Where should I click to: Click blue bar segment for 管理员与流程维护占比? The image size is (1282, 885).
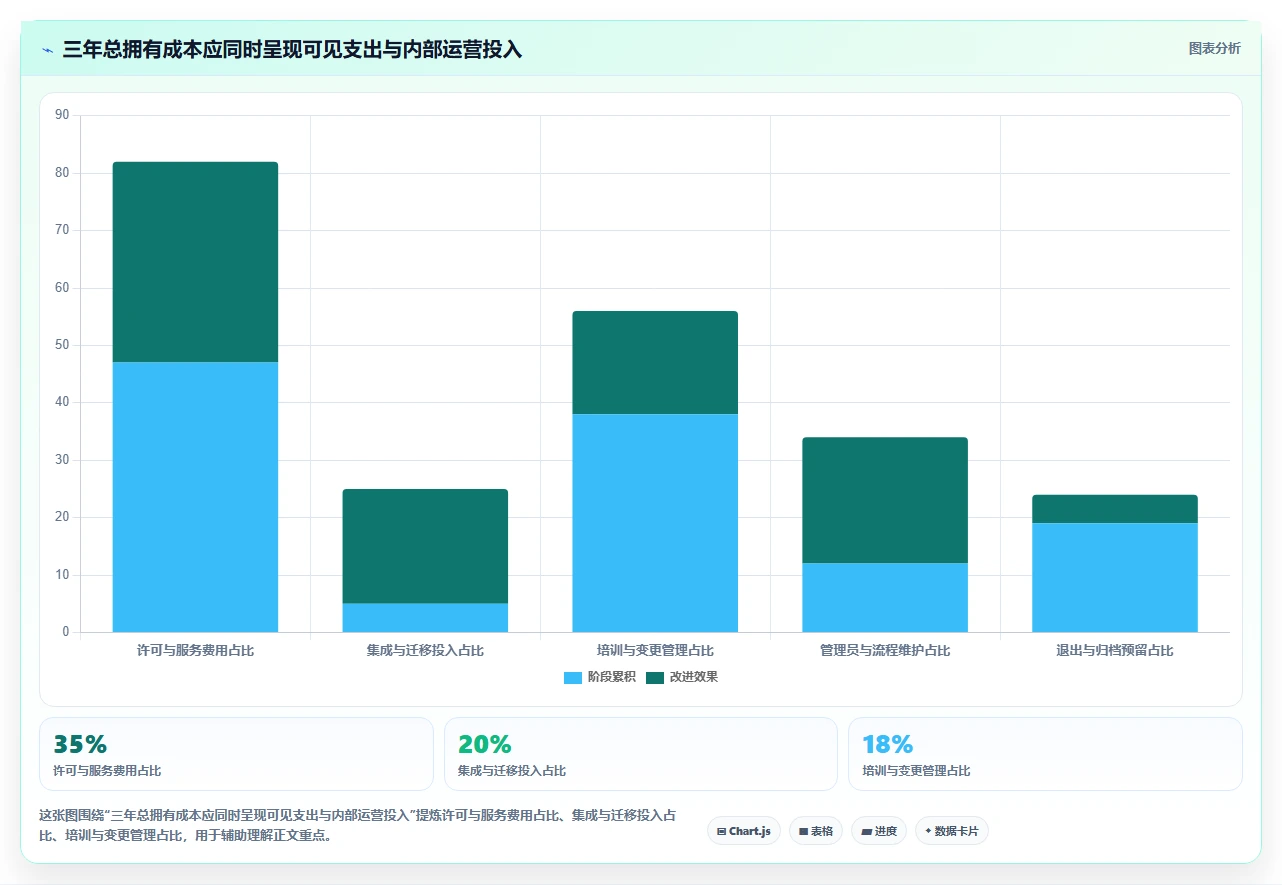click(x=885, y=598)
